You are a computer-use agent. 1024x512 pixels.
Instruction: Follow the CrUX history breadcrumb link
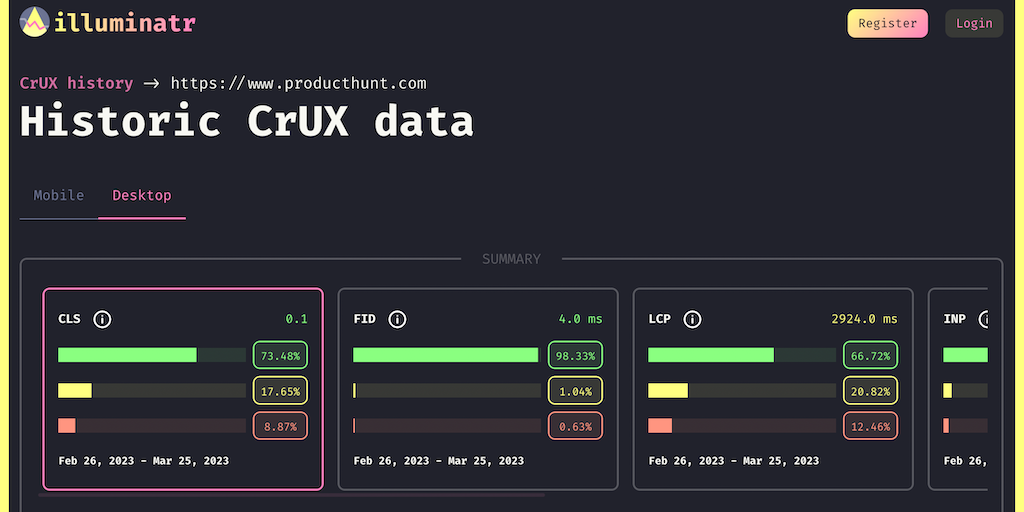click(x=76, y=83)
